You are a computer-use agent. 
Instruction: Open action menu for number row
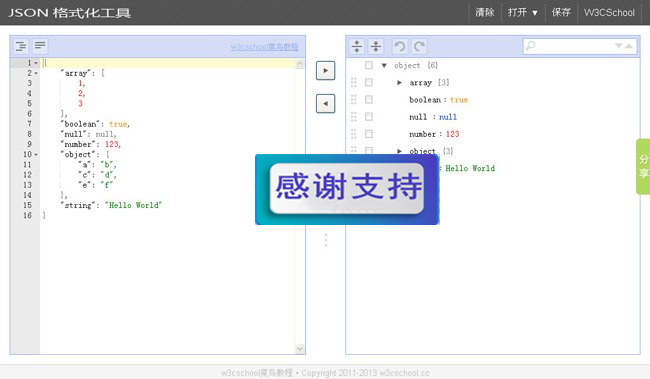click(x=369, y=134)
